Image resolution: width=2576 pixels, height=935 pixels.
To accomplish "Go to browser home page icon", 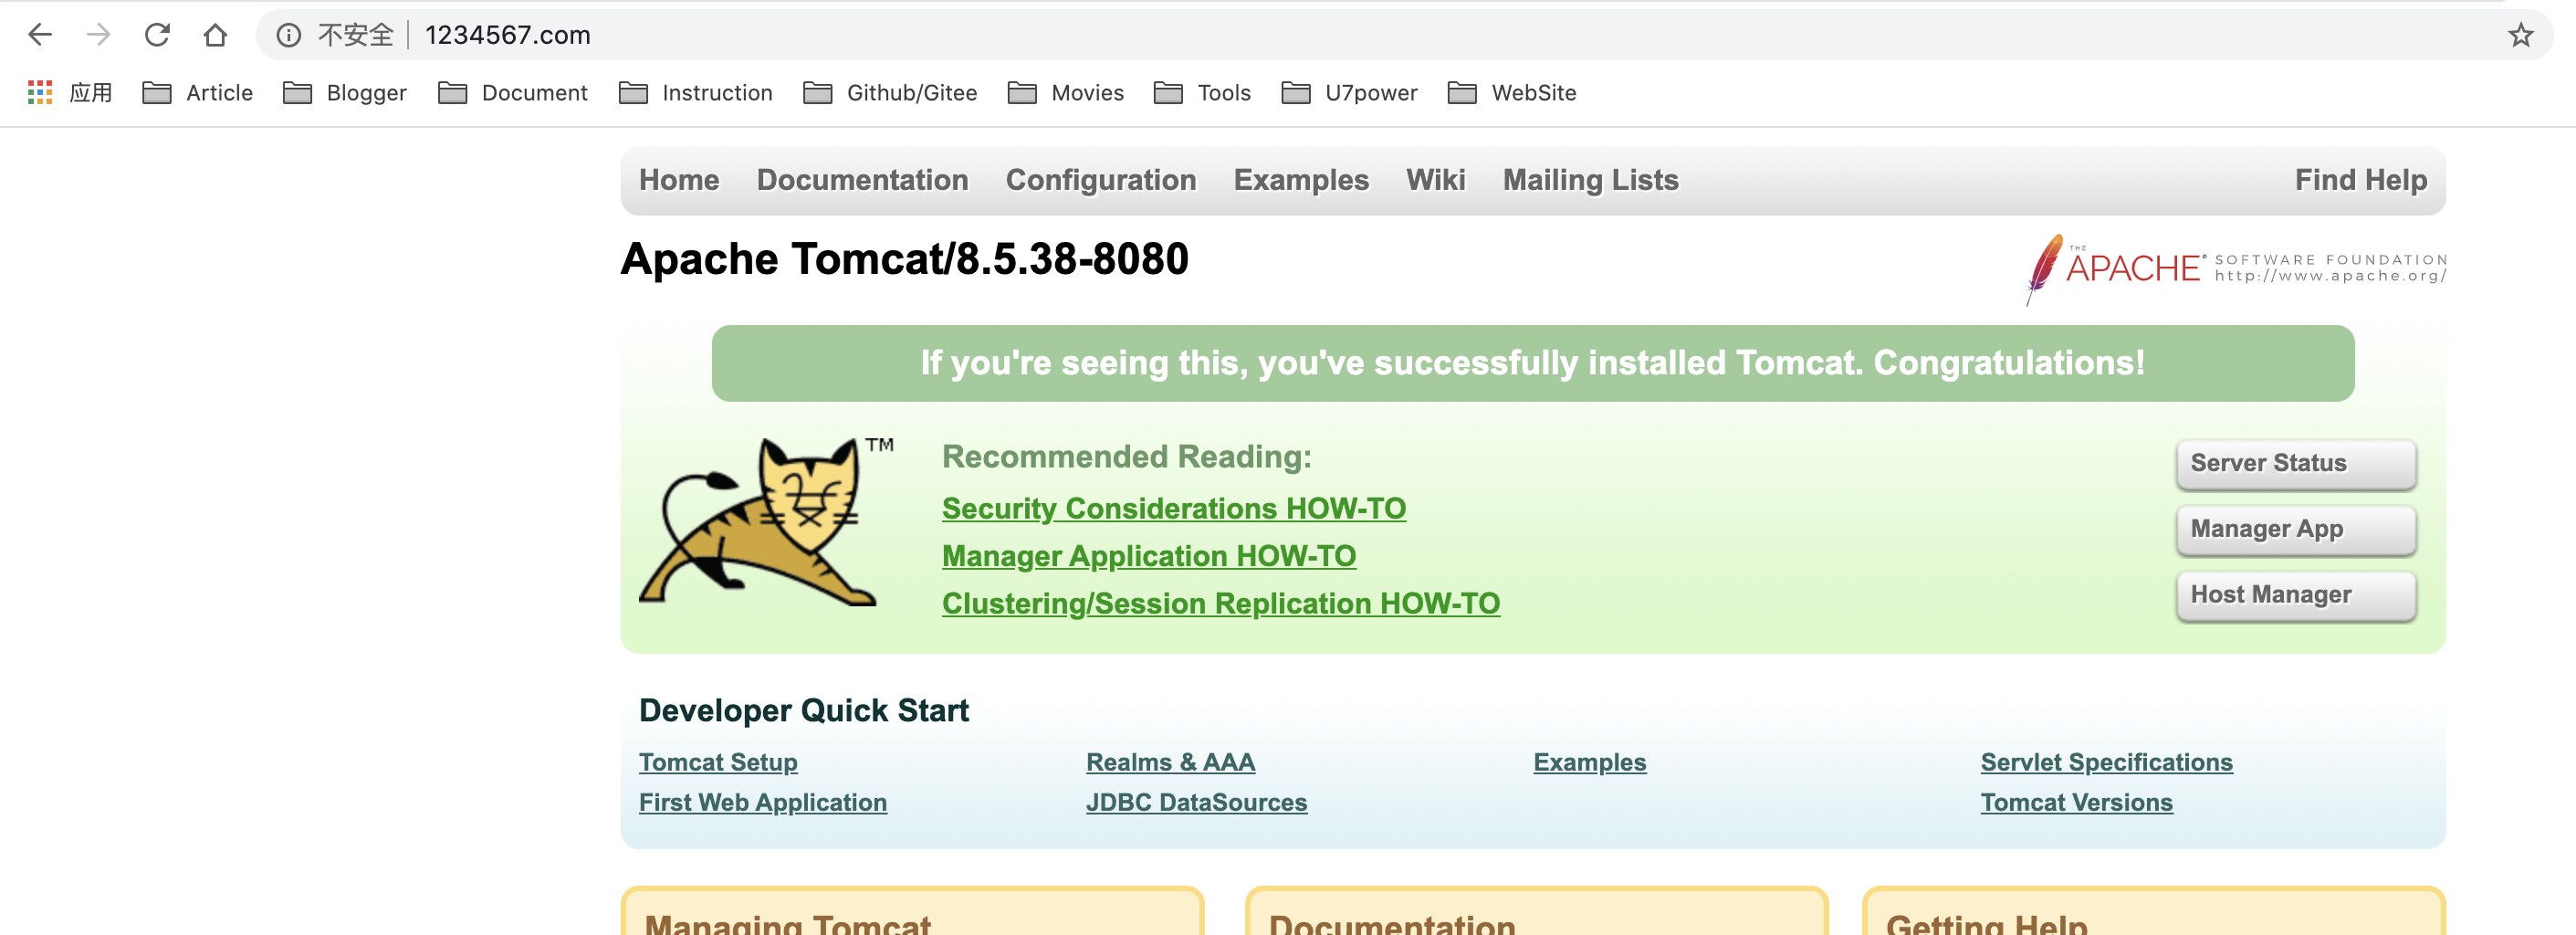I will pyautogui.click(x=215, y=35).
